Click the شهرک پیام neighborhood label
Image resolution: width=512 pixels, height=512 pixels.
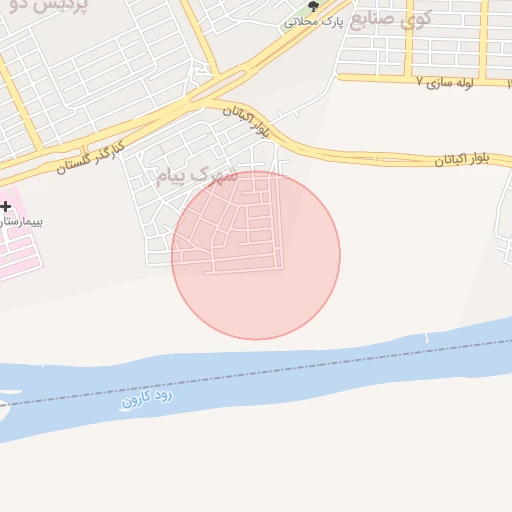[197, 176]
